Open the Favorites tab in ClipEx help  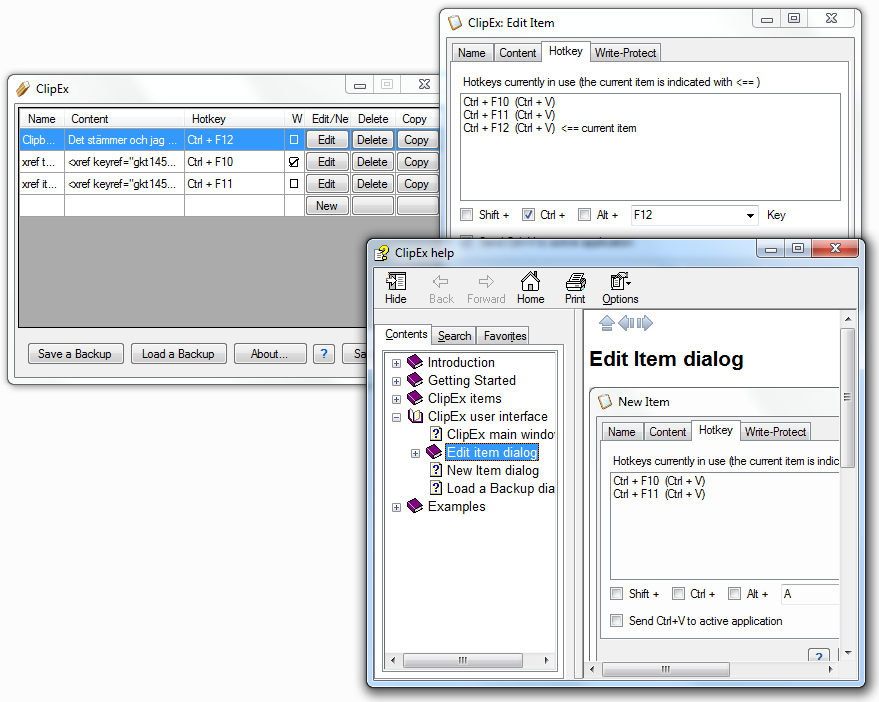pos(505,336)
